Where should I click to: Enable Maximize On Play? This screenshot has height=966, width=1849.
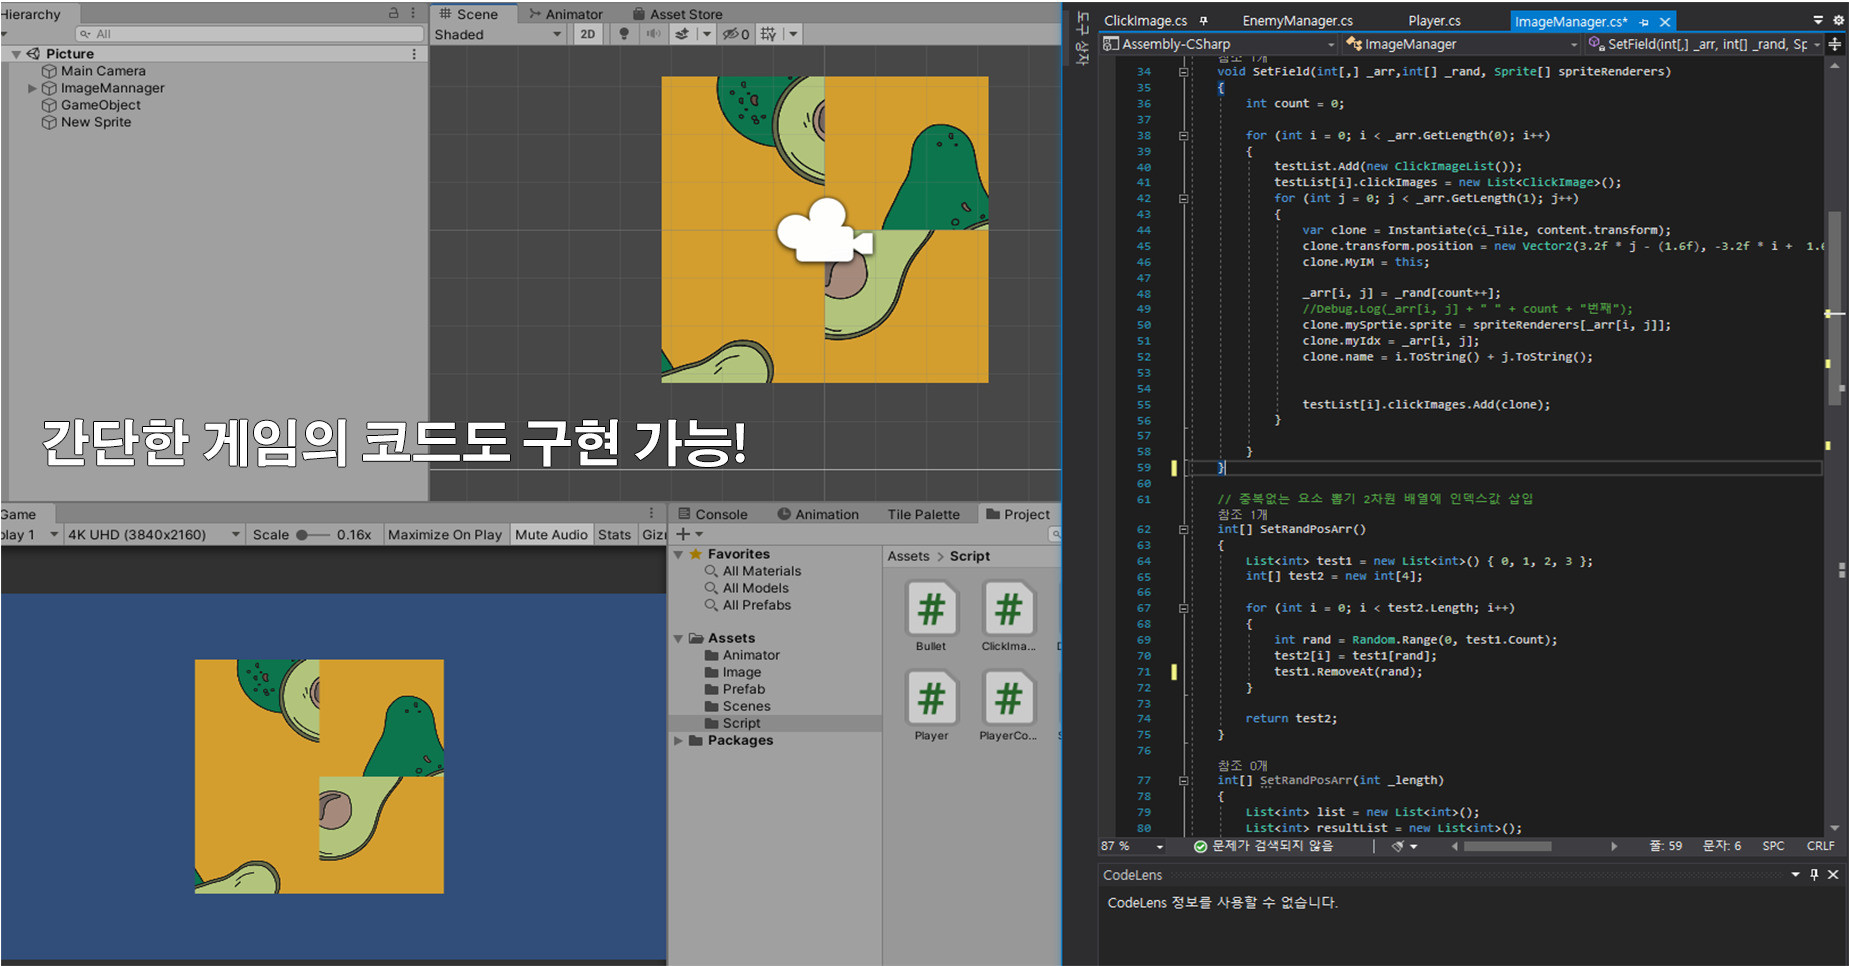[445, 535]
